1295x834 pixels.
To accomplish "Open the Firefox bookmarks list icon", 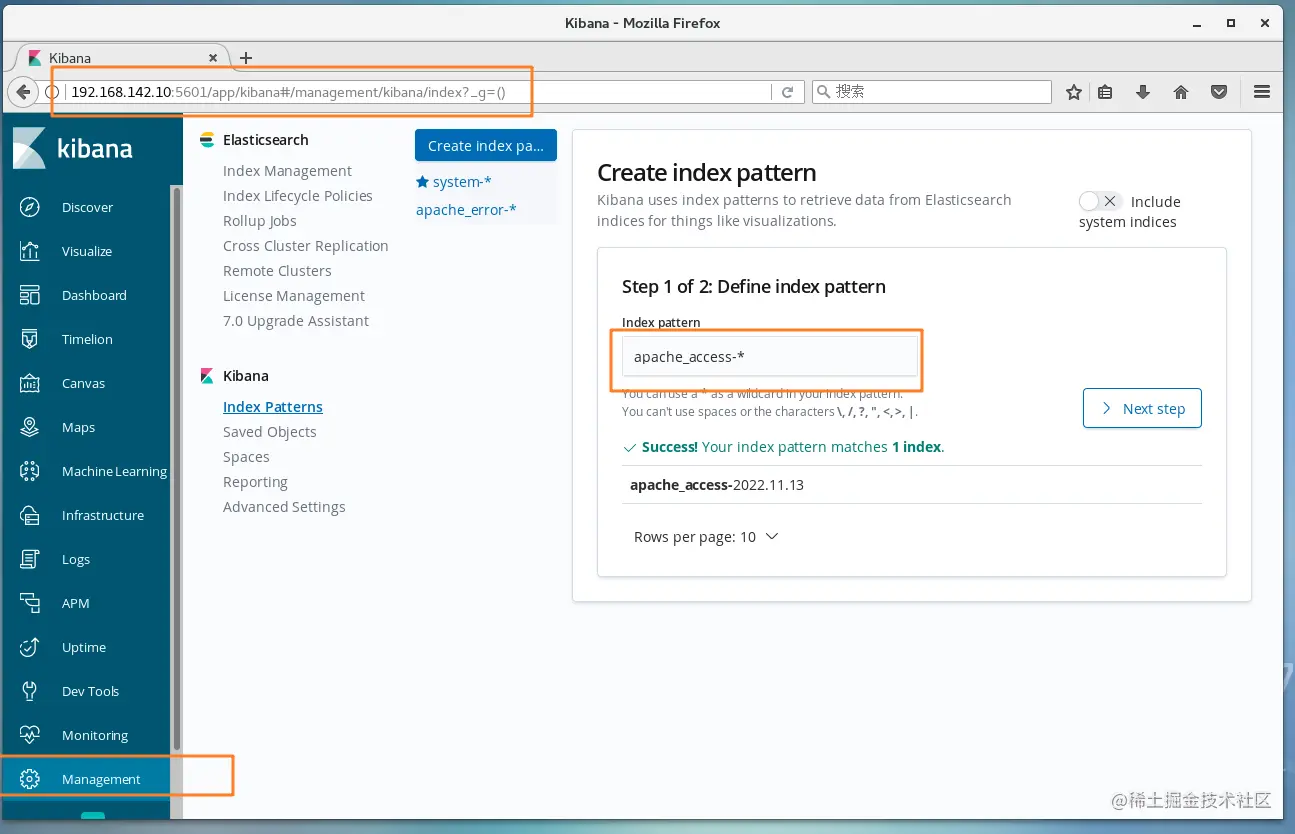I will (1105, 92).
